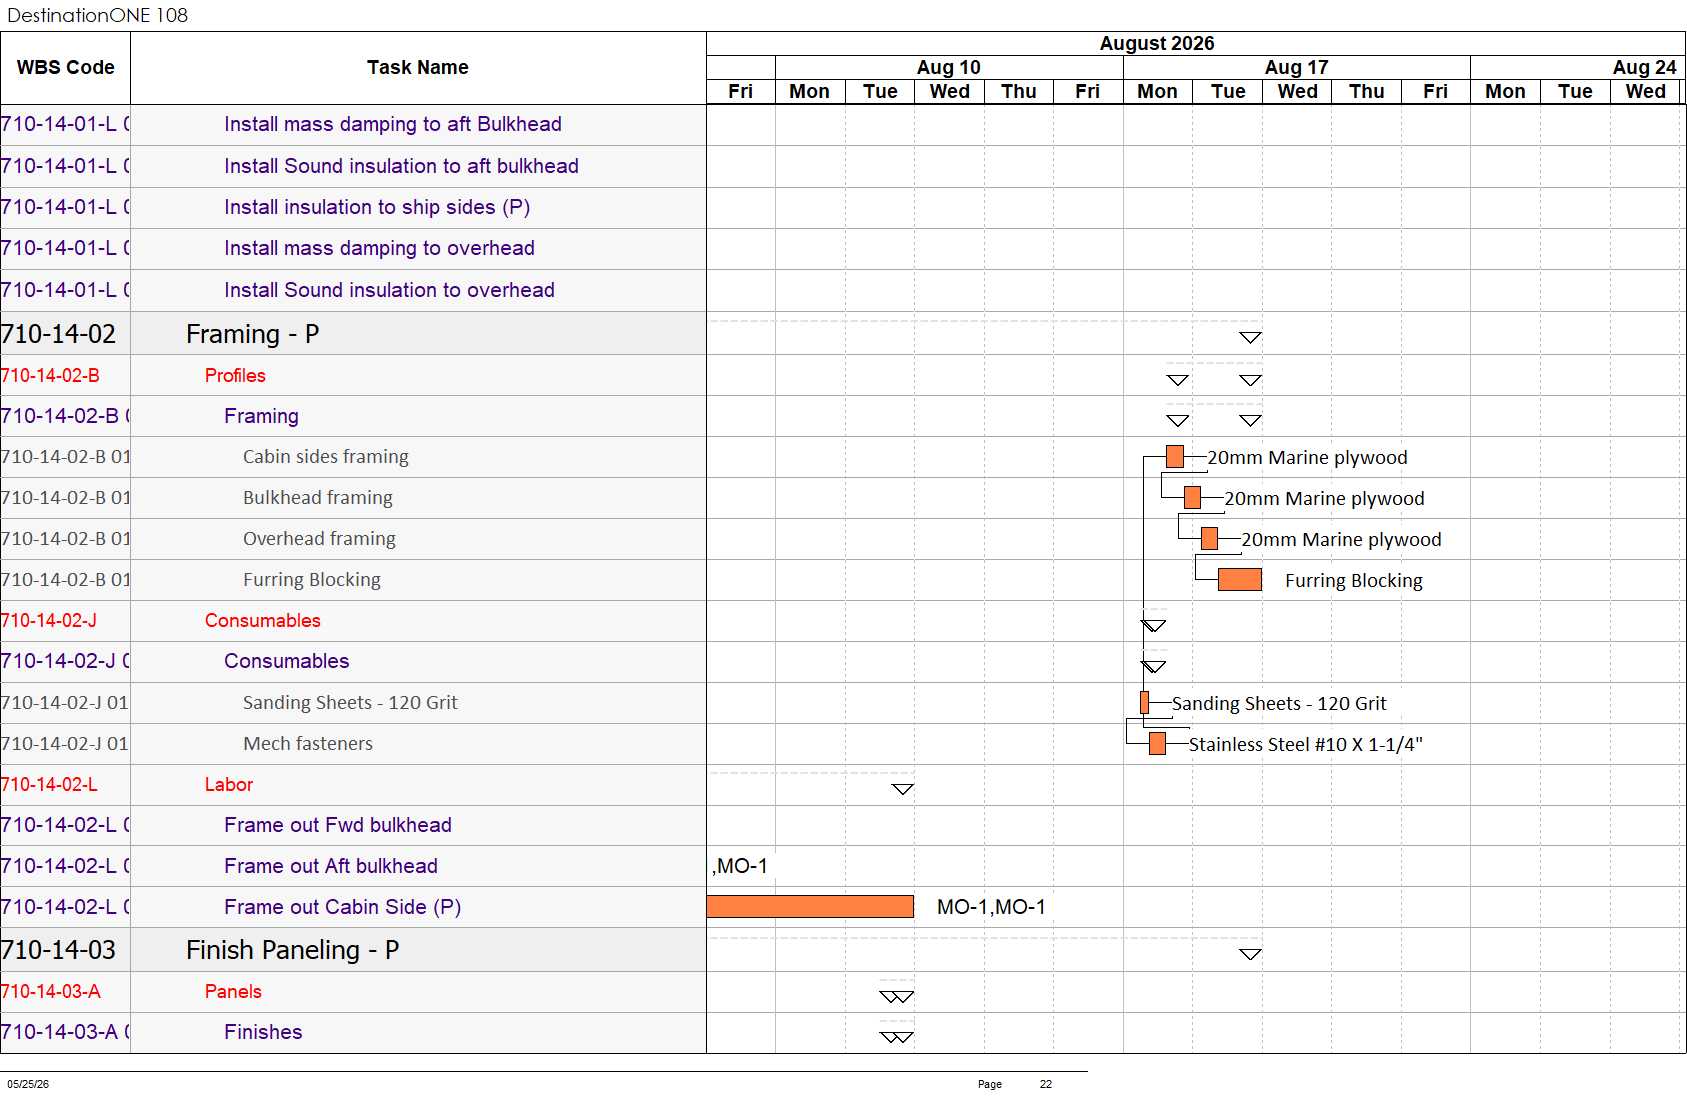Viewport: 1687px width, 1097px height.
Task: Click the 'Overhead framing' task name
Action: click(319, 539)
